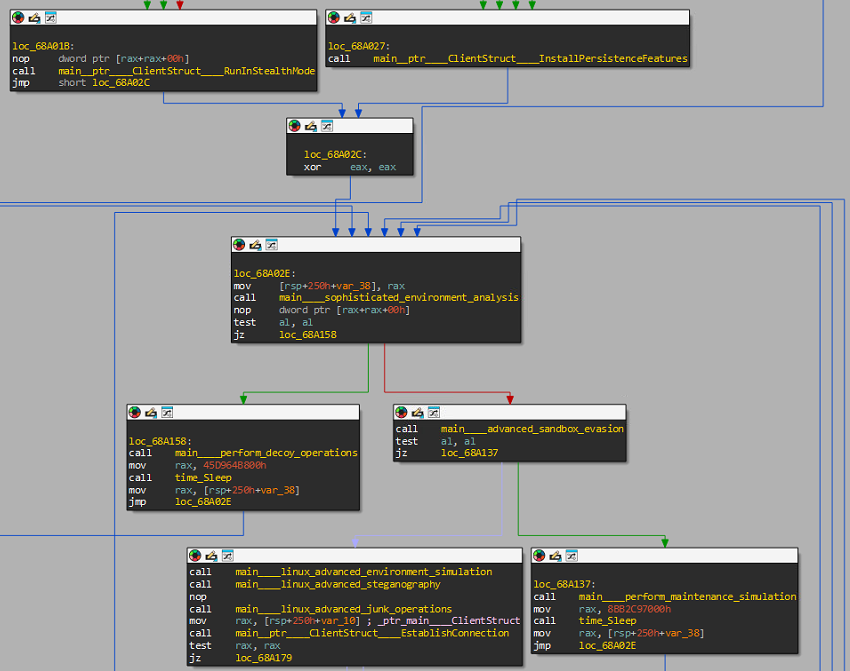This screenshot has height=671, width=850.
Task: Select label loc_68A137:
Action: (x=564, y=584)
